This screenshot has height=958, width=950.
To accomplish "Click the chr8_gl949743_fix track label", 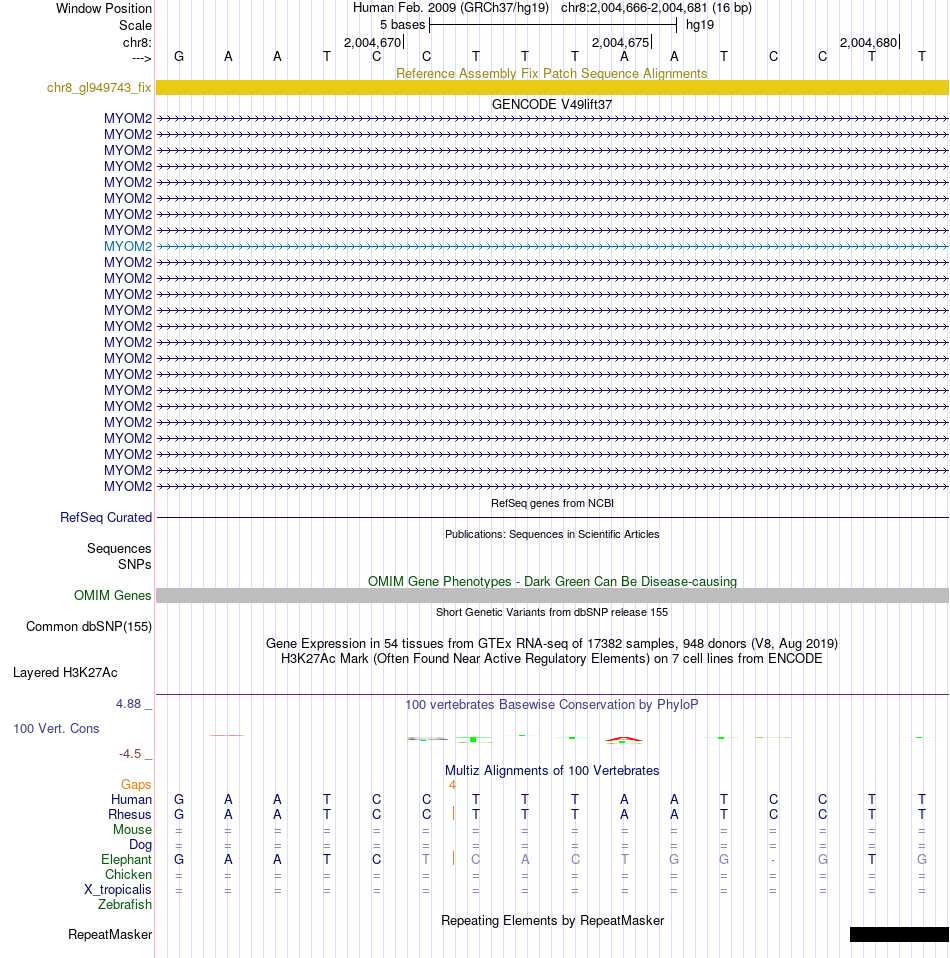I will click(99, 87).
